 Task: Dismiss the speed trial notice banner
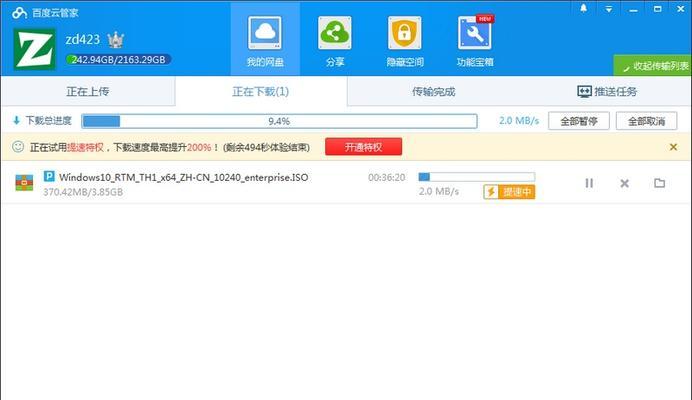tap(673, 147)
